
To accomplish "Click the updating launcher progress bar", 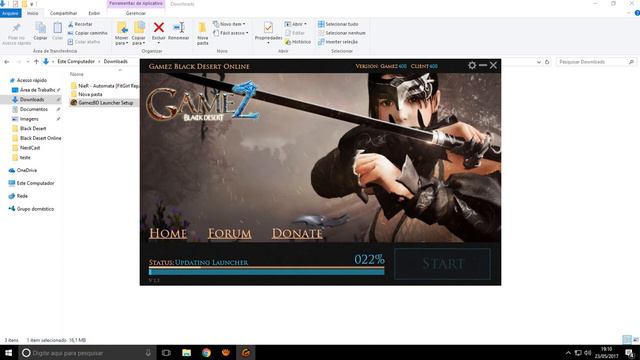I will tap(267, 271).
